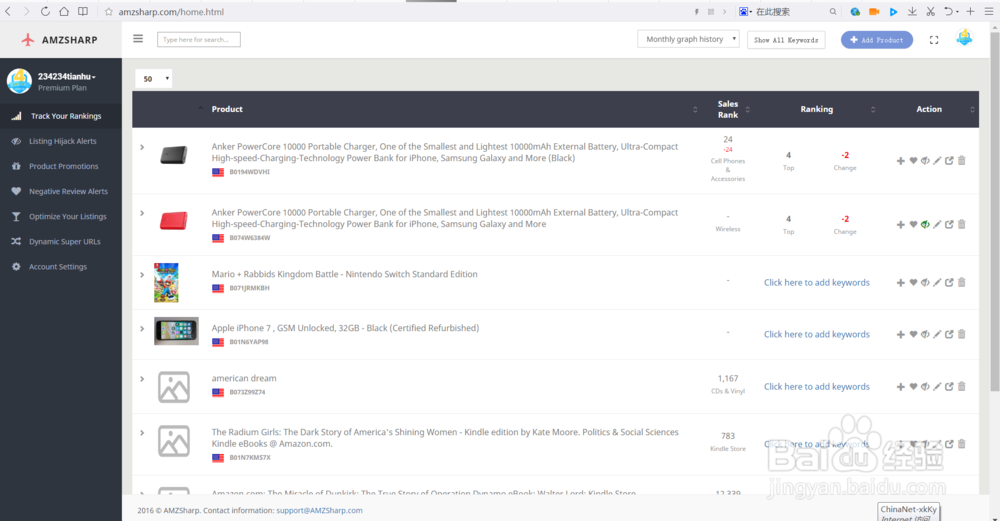Click heart icon in Apple iPhone 7 row
The height and width of the screenshot is (521, 1000).
pos(913,334)
